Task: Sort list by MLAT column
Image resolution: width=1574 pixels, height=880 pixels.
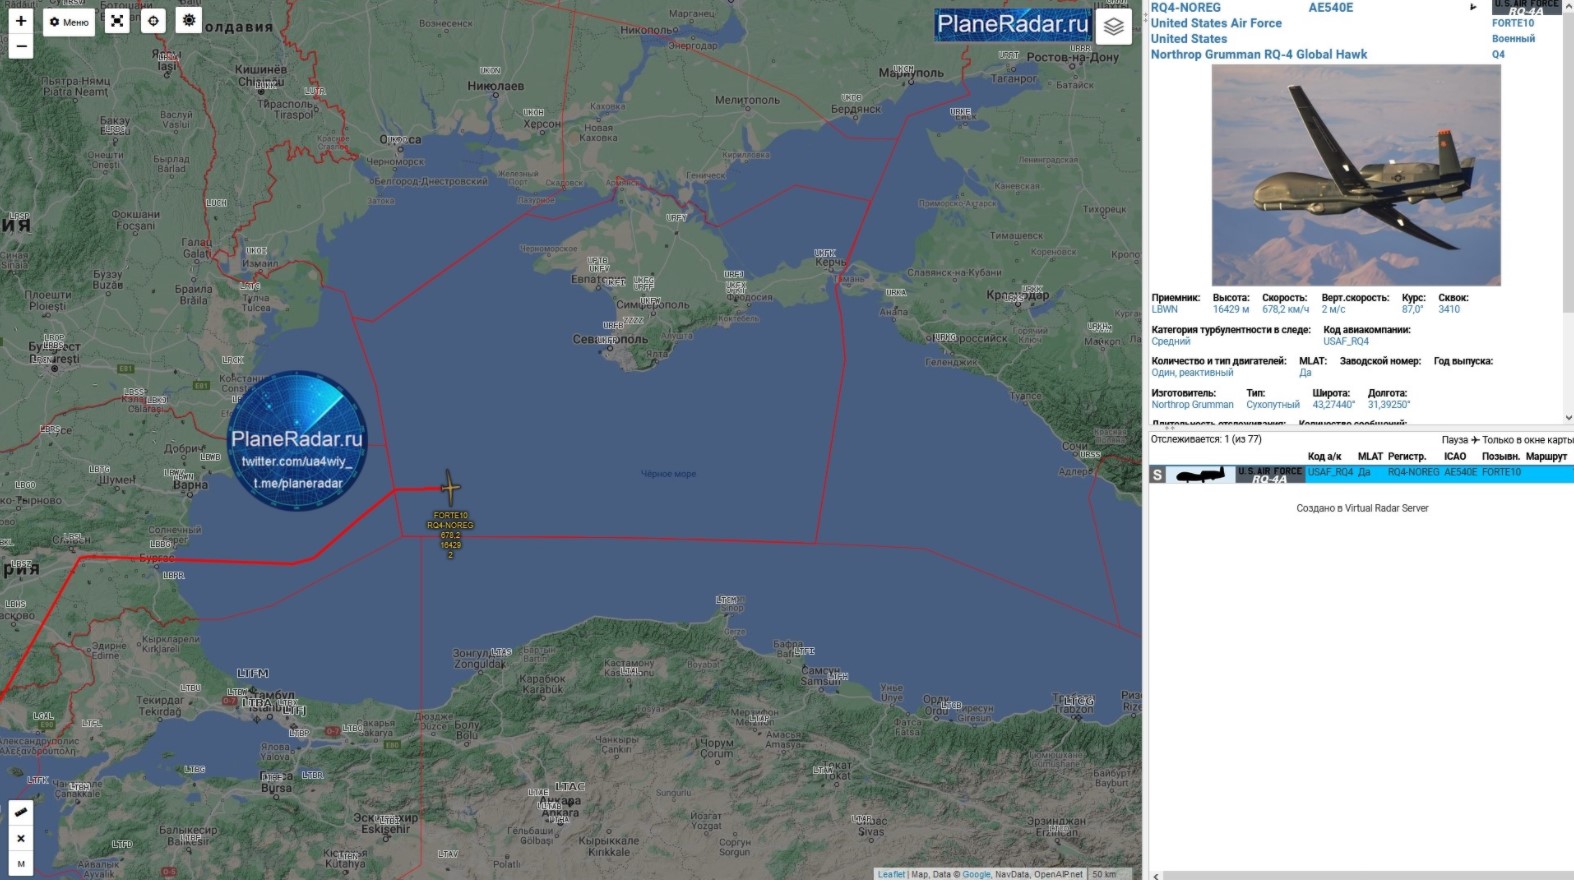Action: coord(1370,456)
